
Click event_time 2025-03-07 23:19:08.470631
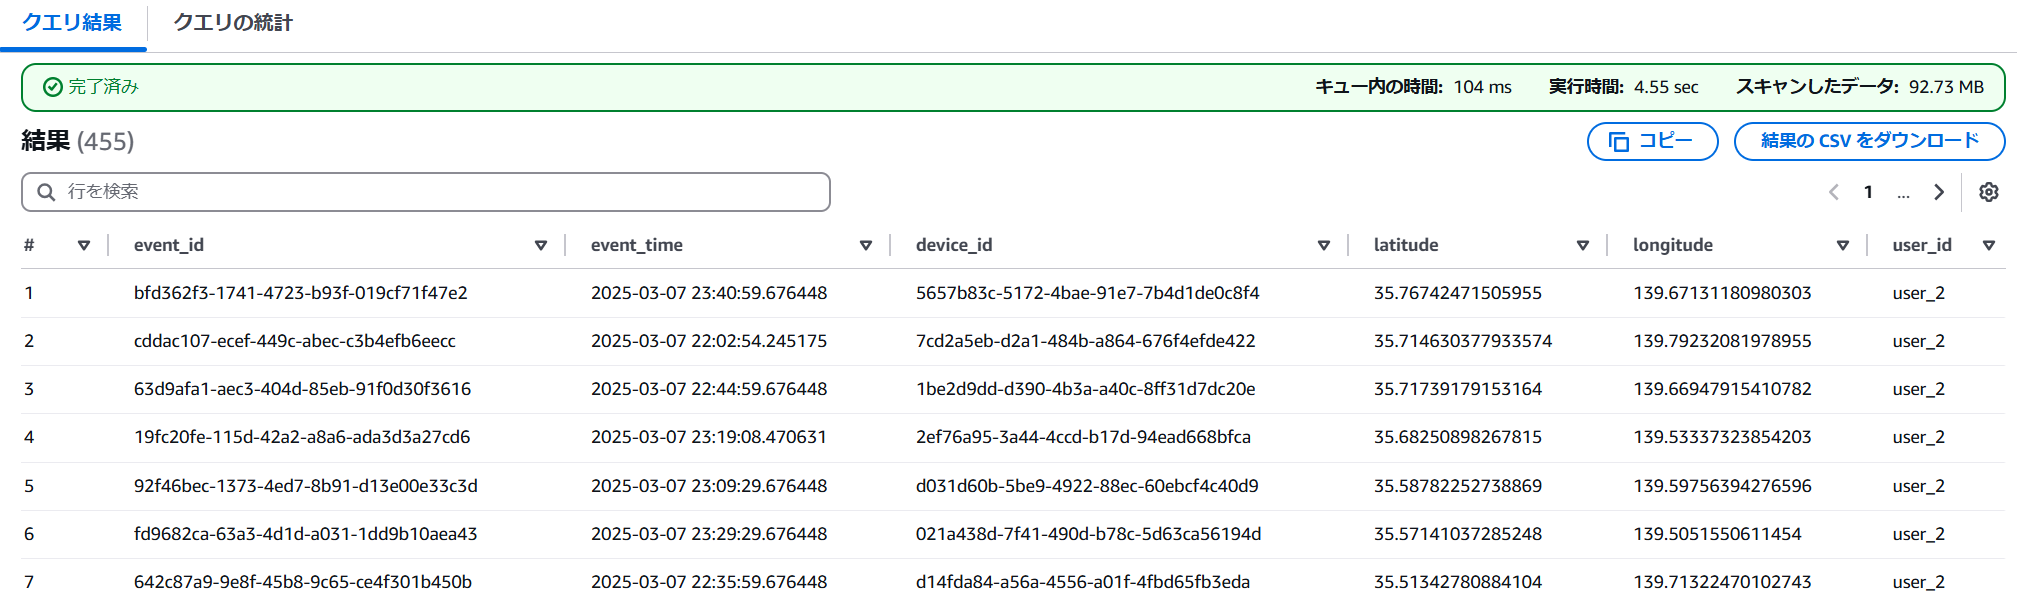(709, 437)
